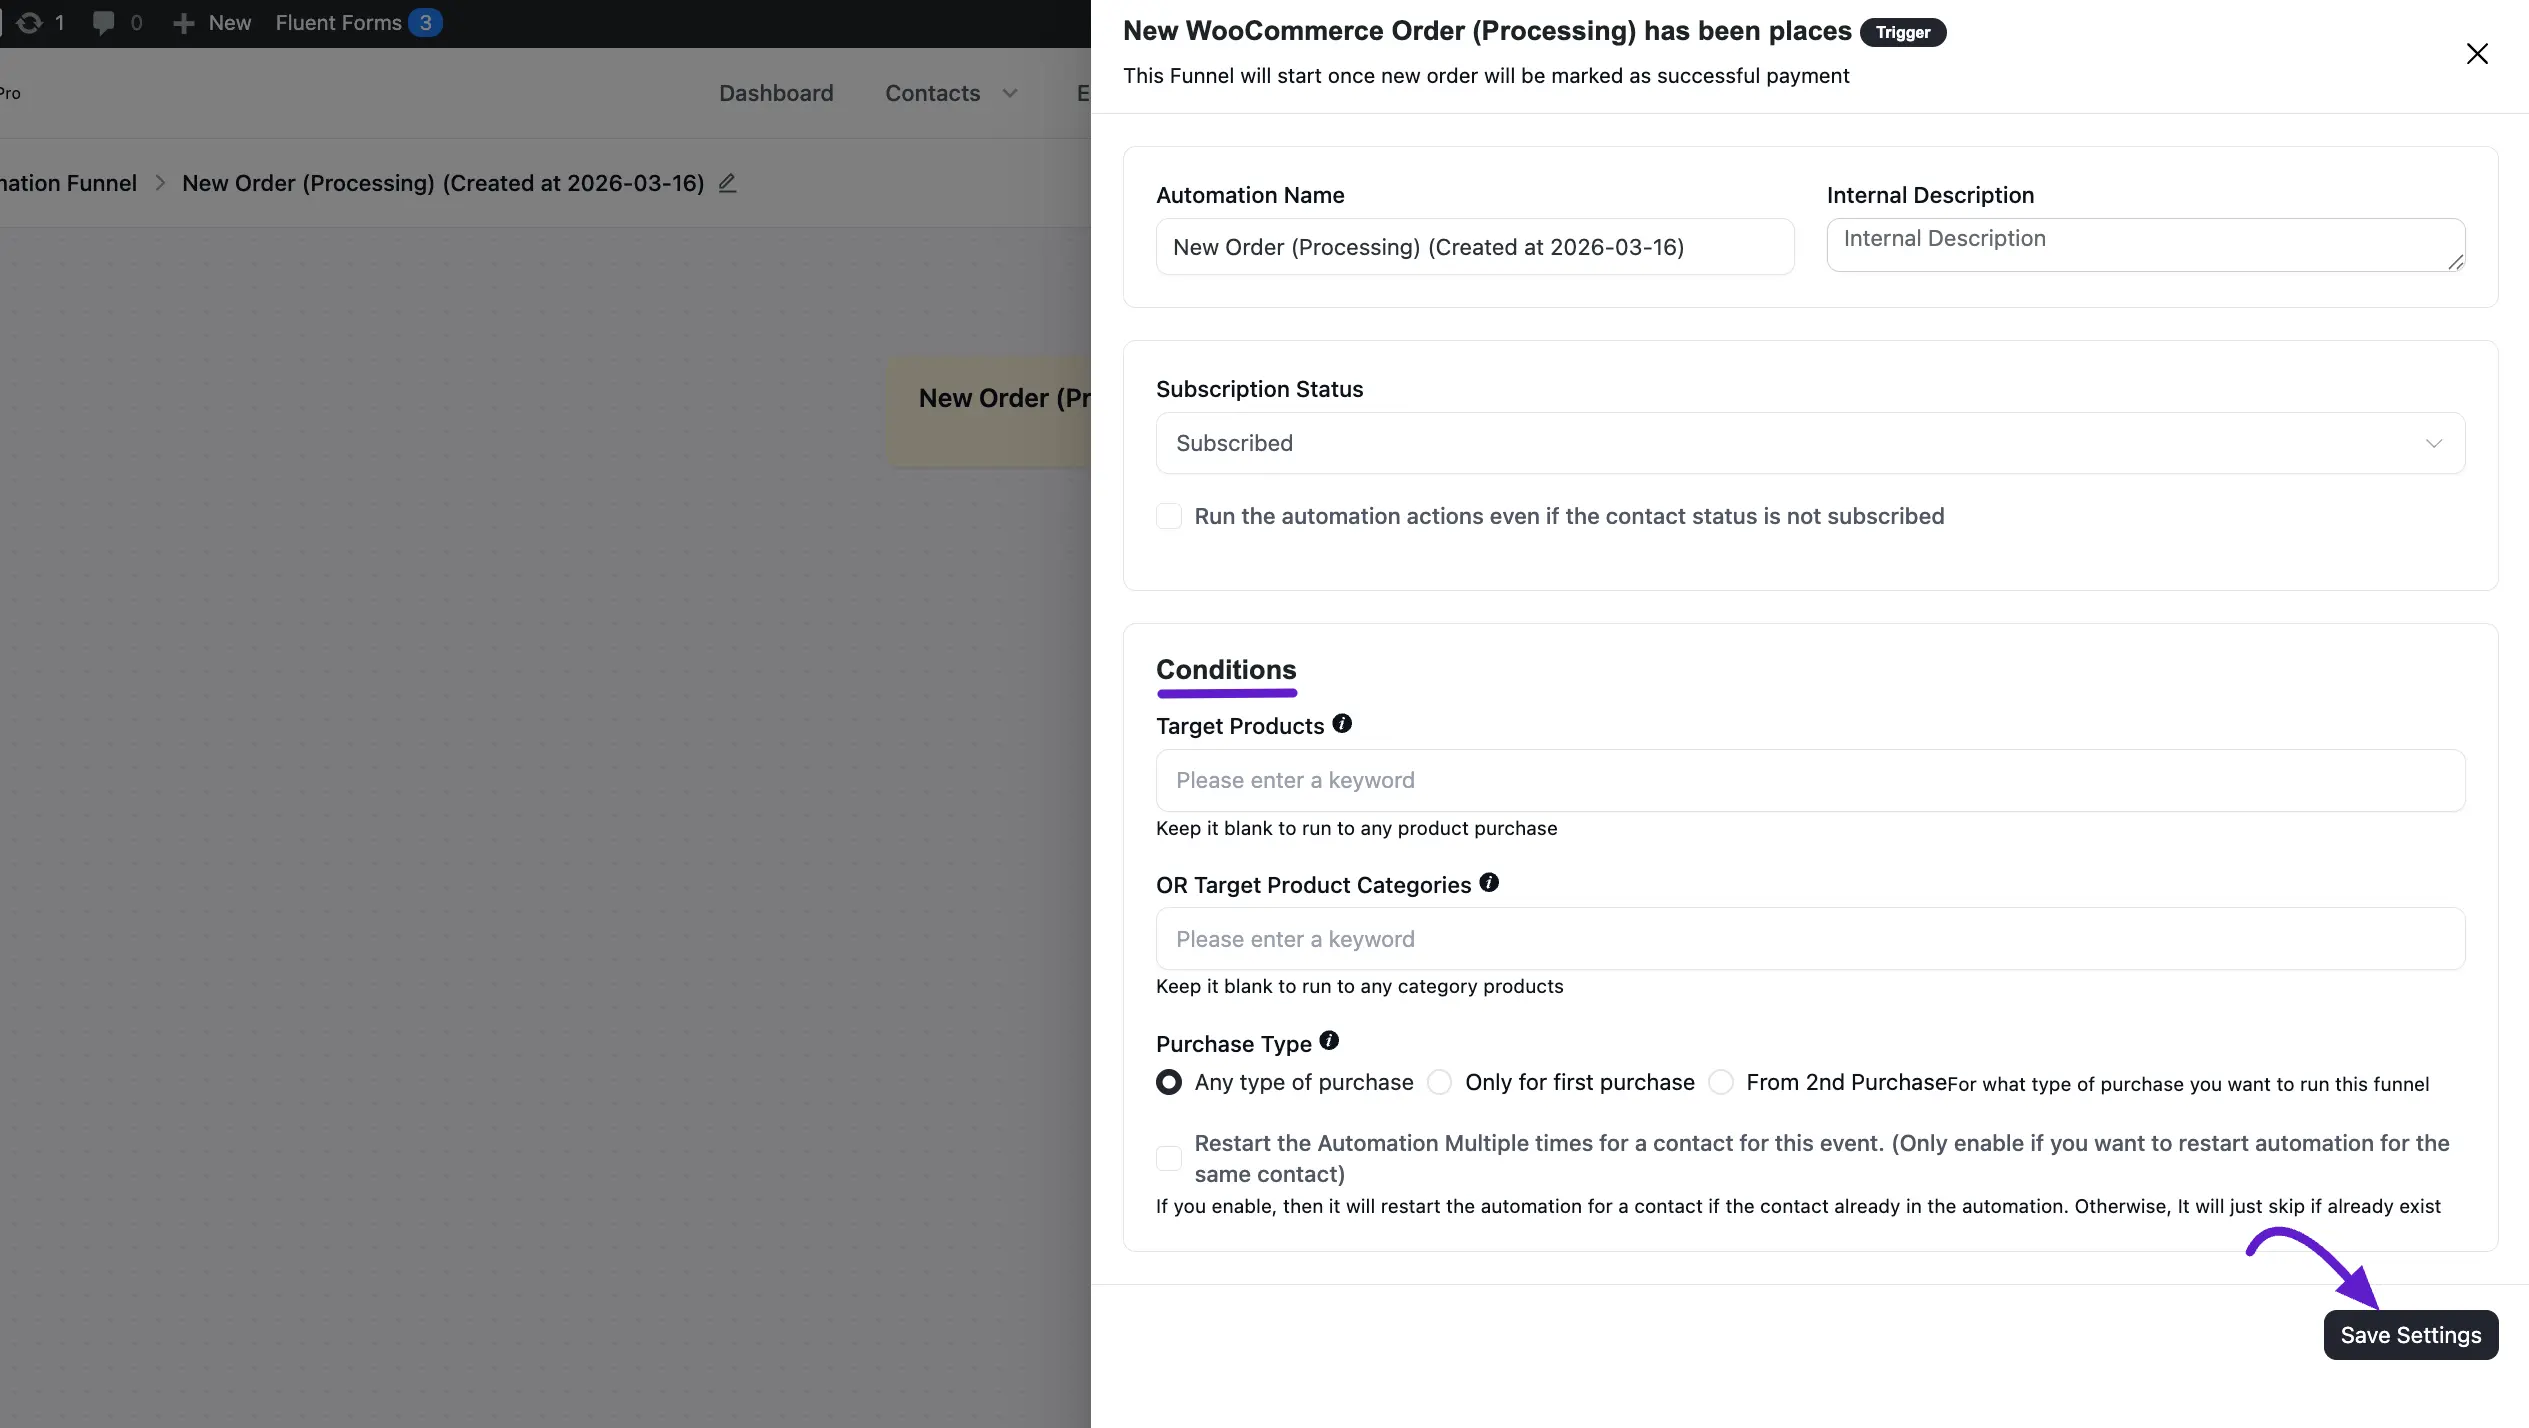The height and width of the screenshot is (1428, 2529).
Task: Click the Purchase Type info icon
Action: tap(1329, 1041)
